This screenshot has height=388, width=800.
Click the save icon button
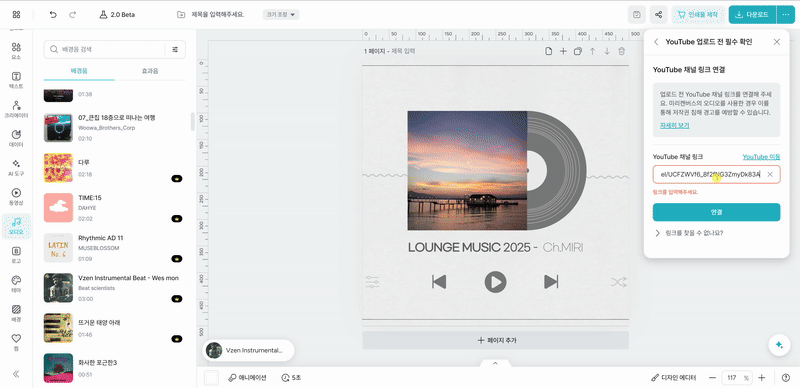point(637,15)
